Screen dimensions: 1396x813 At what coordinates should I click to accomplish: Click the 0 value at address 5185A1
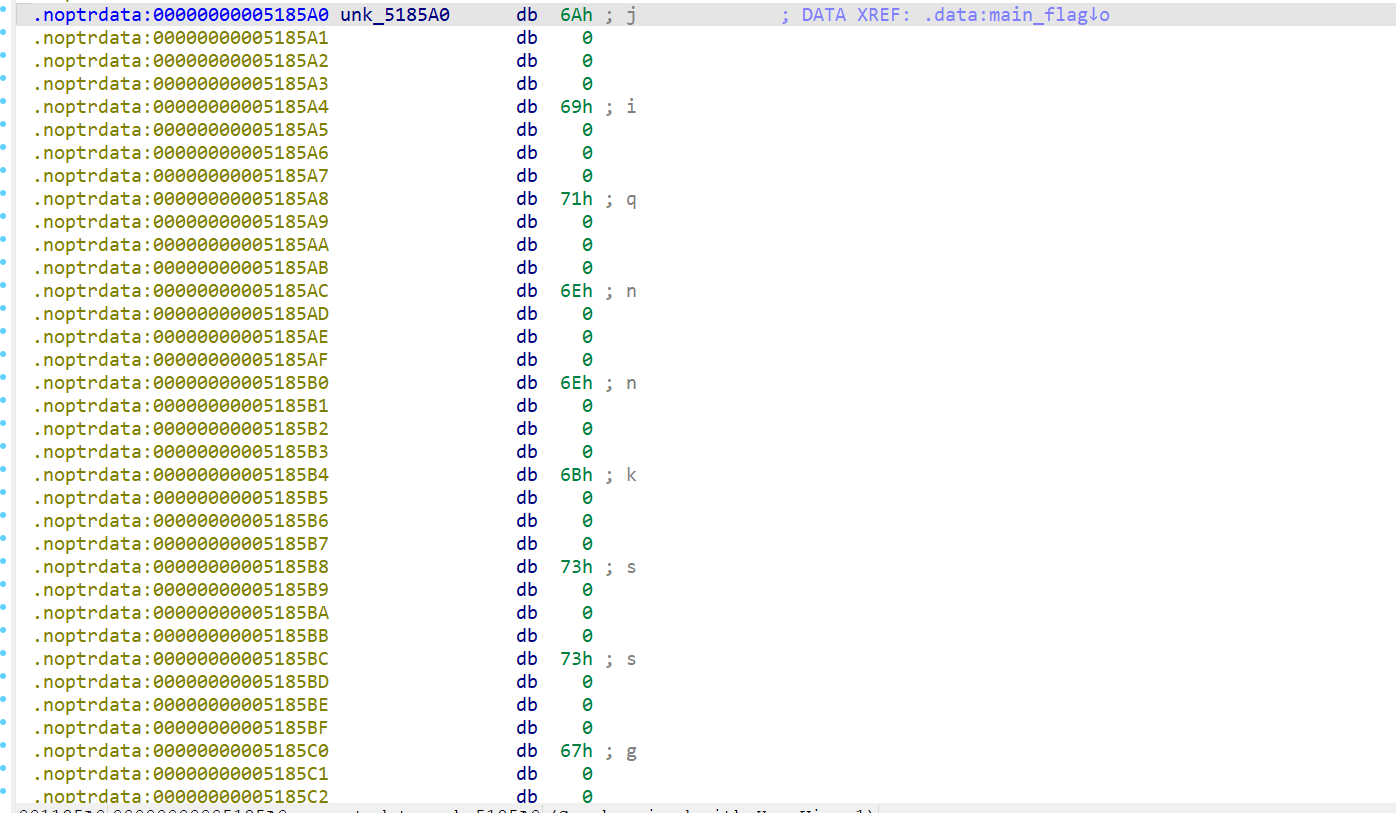click(587, 38)
